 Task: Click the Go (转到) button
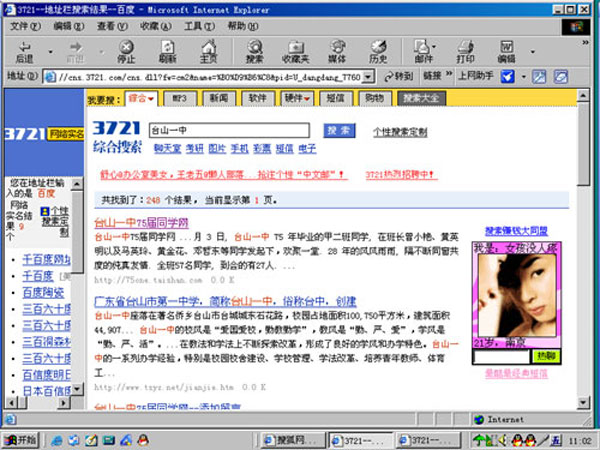tap(399, 77)
